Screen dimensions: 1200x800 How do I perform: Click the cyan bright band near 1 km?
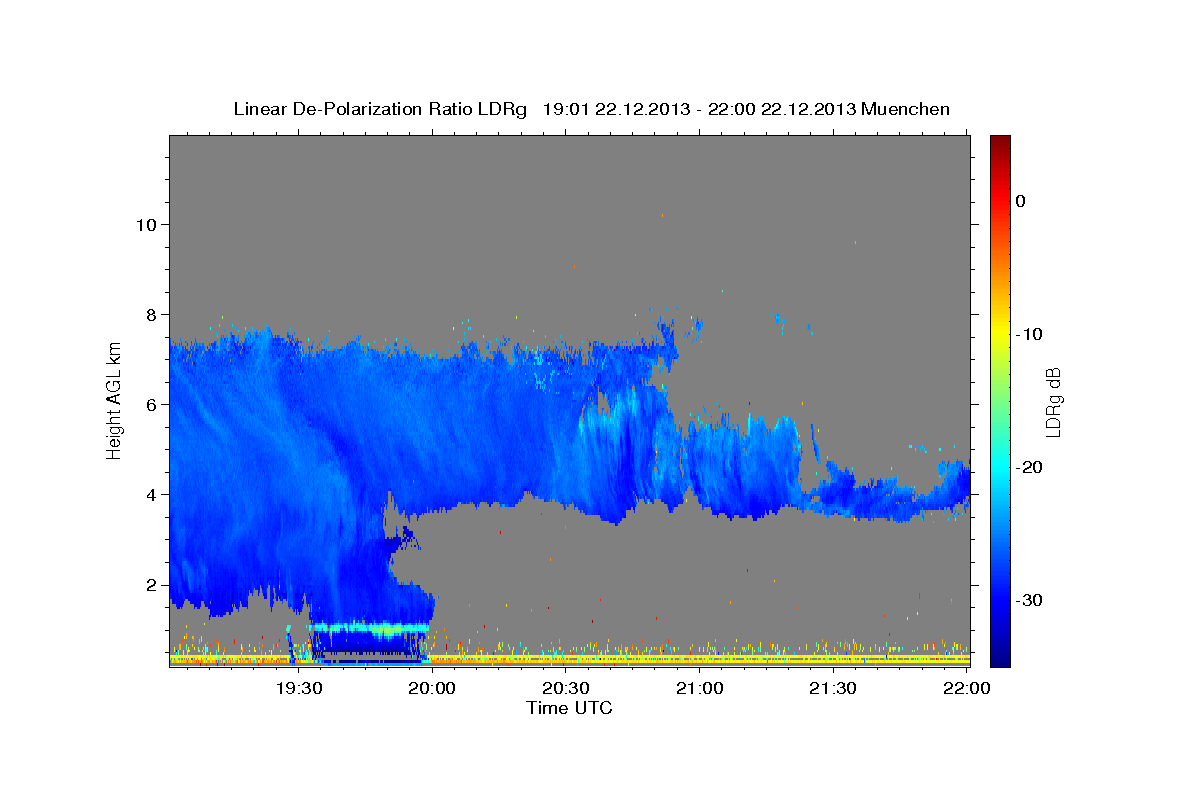369,628
